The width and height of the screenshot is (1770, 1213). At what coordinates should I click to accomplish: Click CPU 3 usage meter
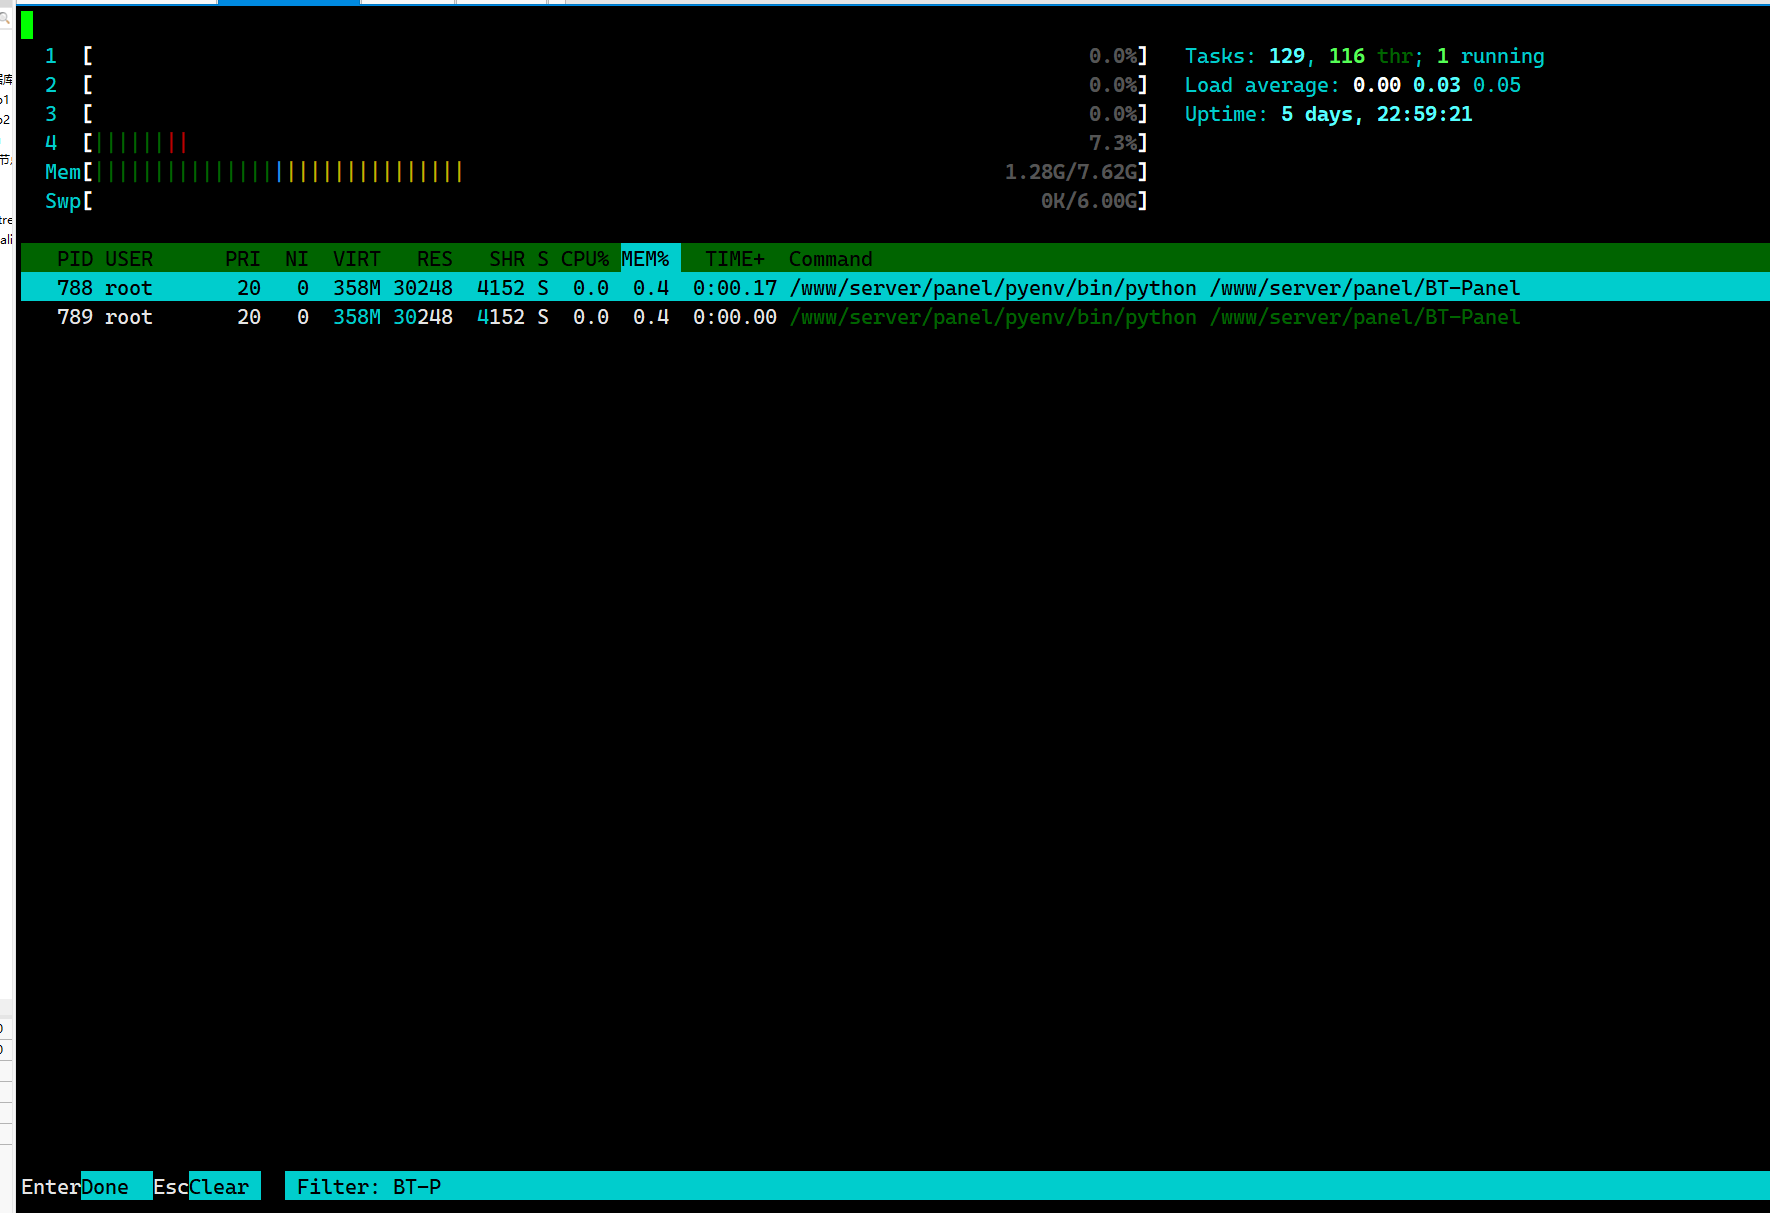tap(616, 113)
